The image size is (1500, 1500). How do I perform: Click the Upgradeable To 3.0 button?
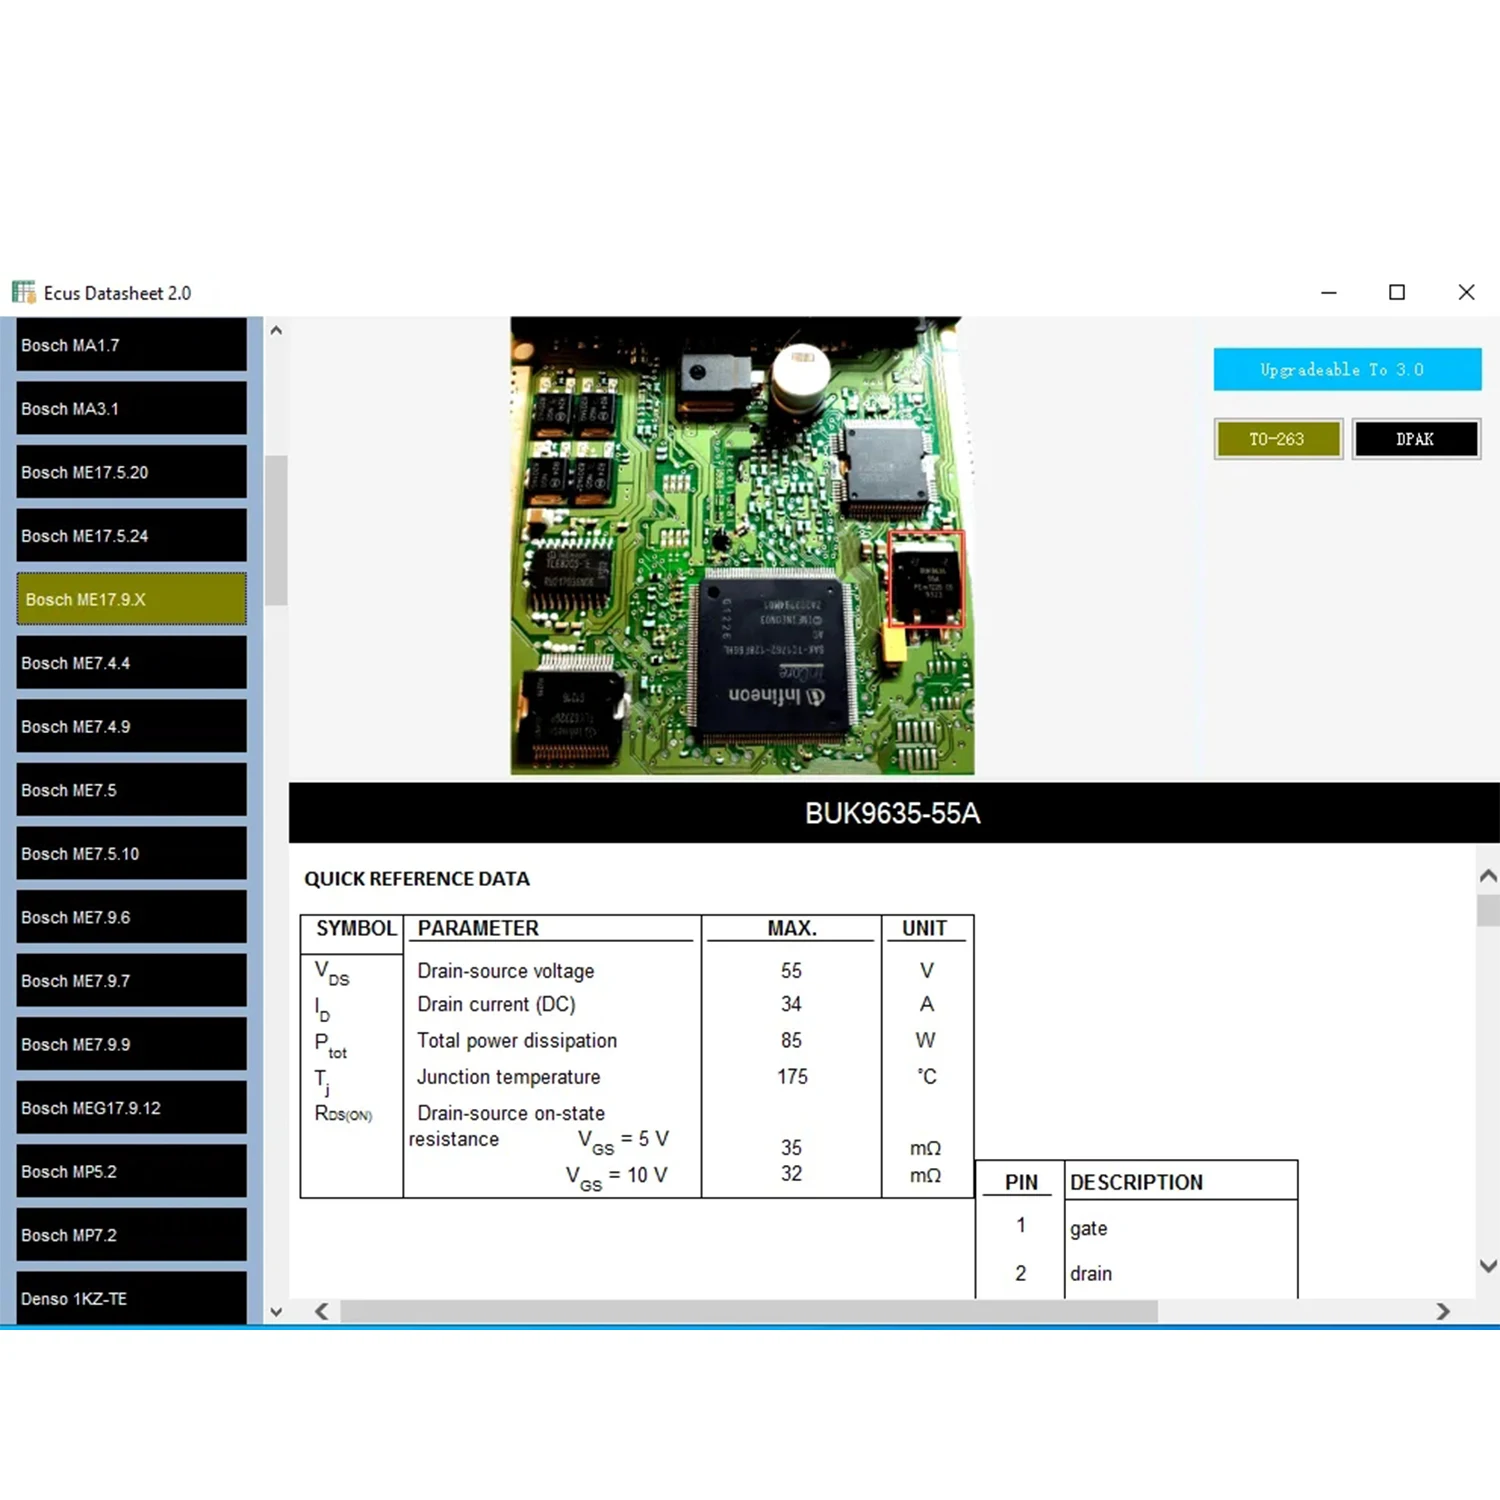click(x=1347, y=369)
